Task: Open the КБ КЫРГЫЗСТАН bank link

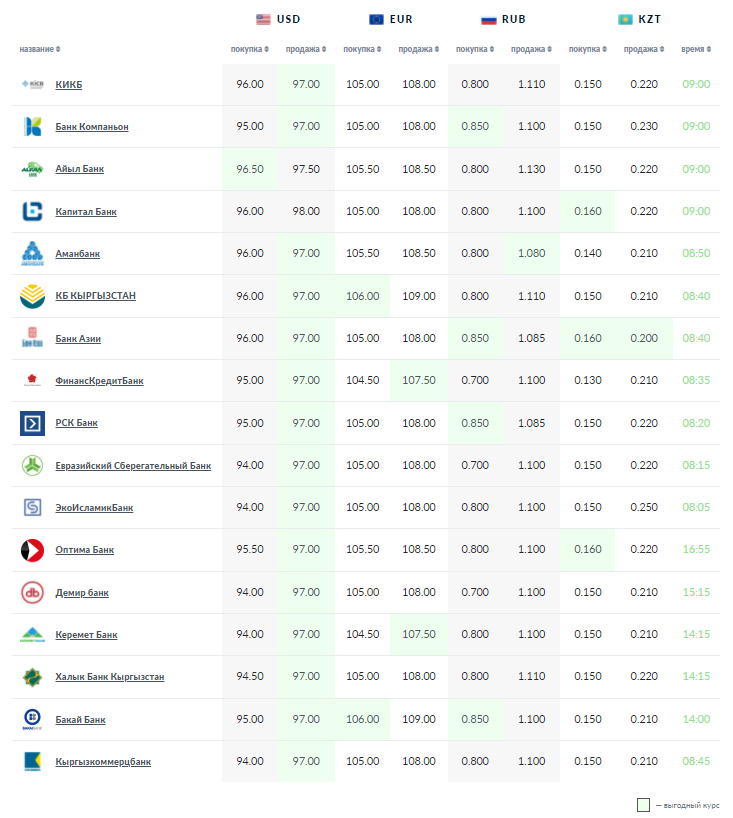Action: 95,296
